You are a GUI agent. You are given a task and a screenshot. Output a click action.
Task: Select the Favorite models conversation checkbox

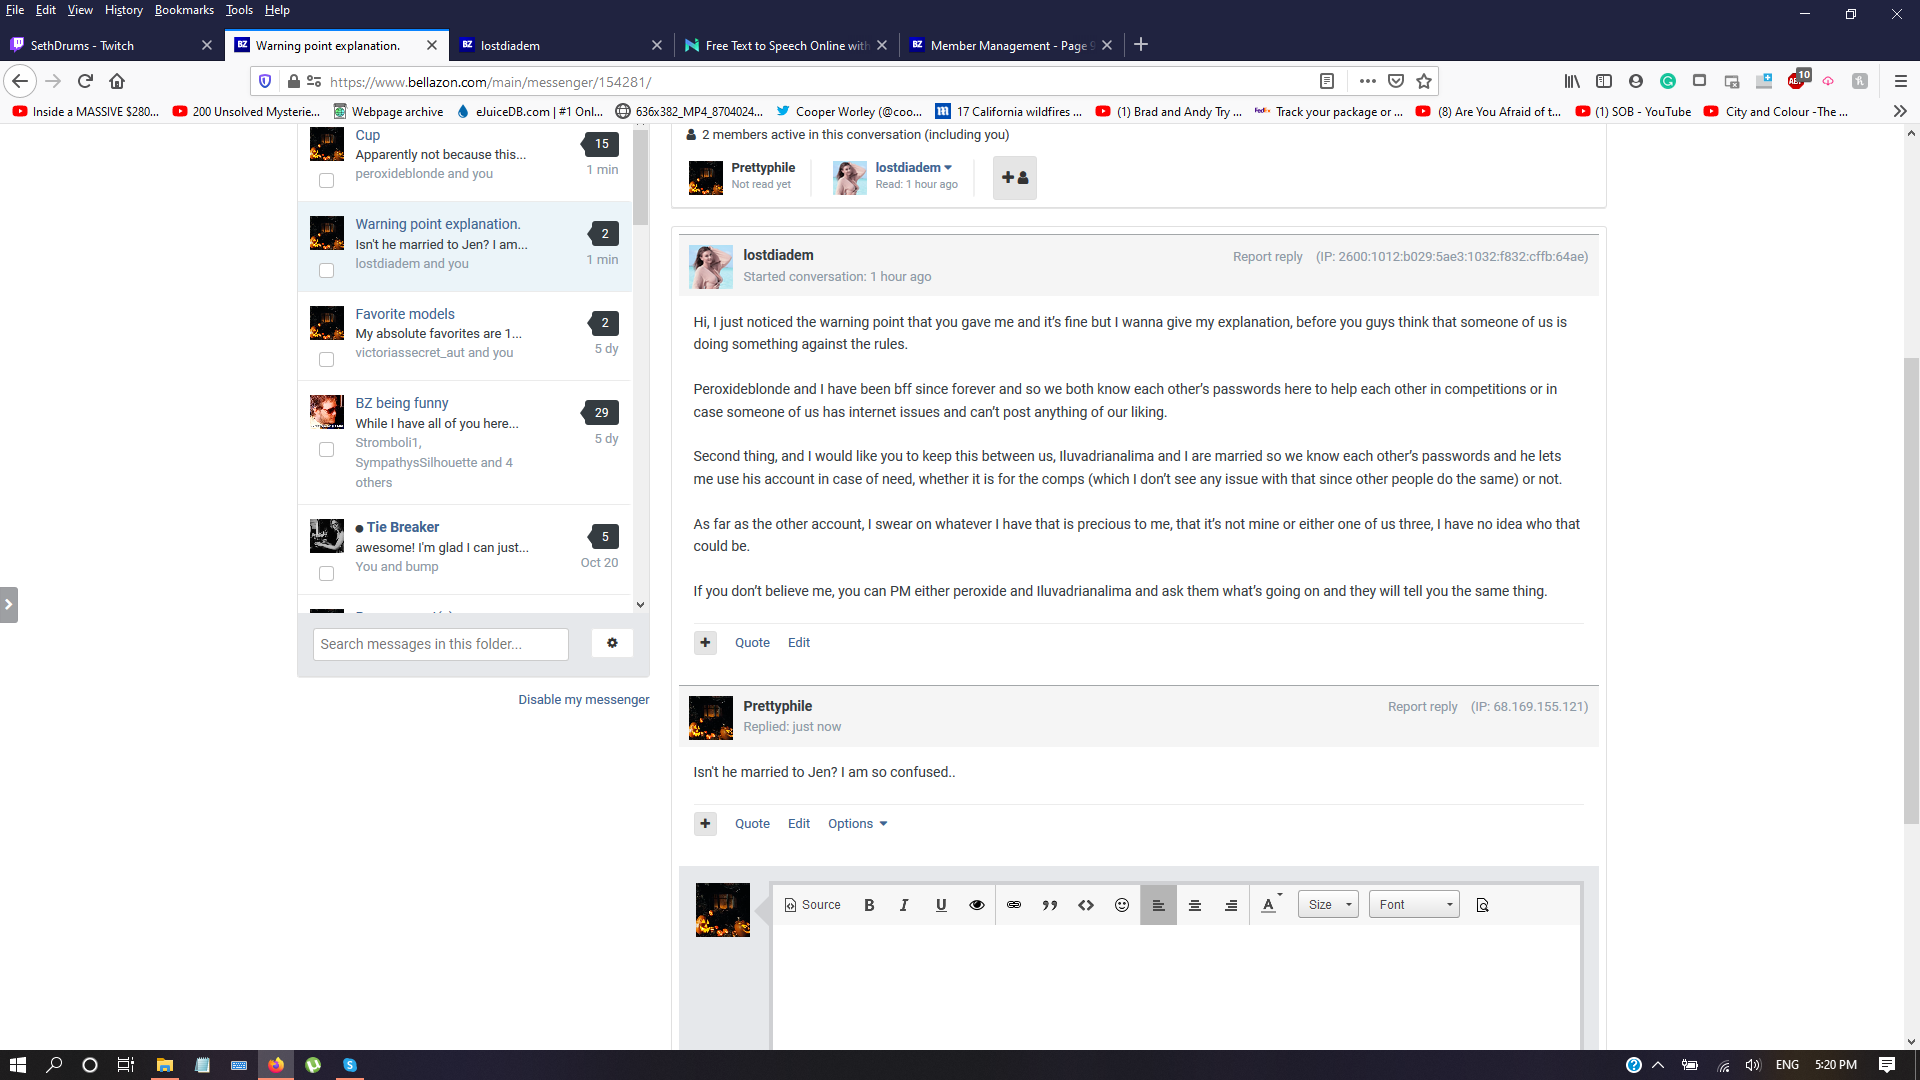tap(326, 359)
